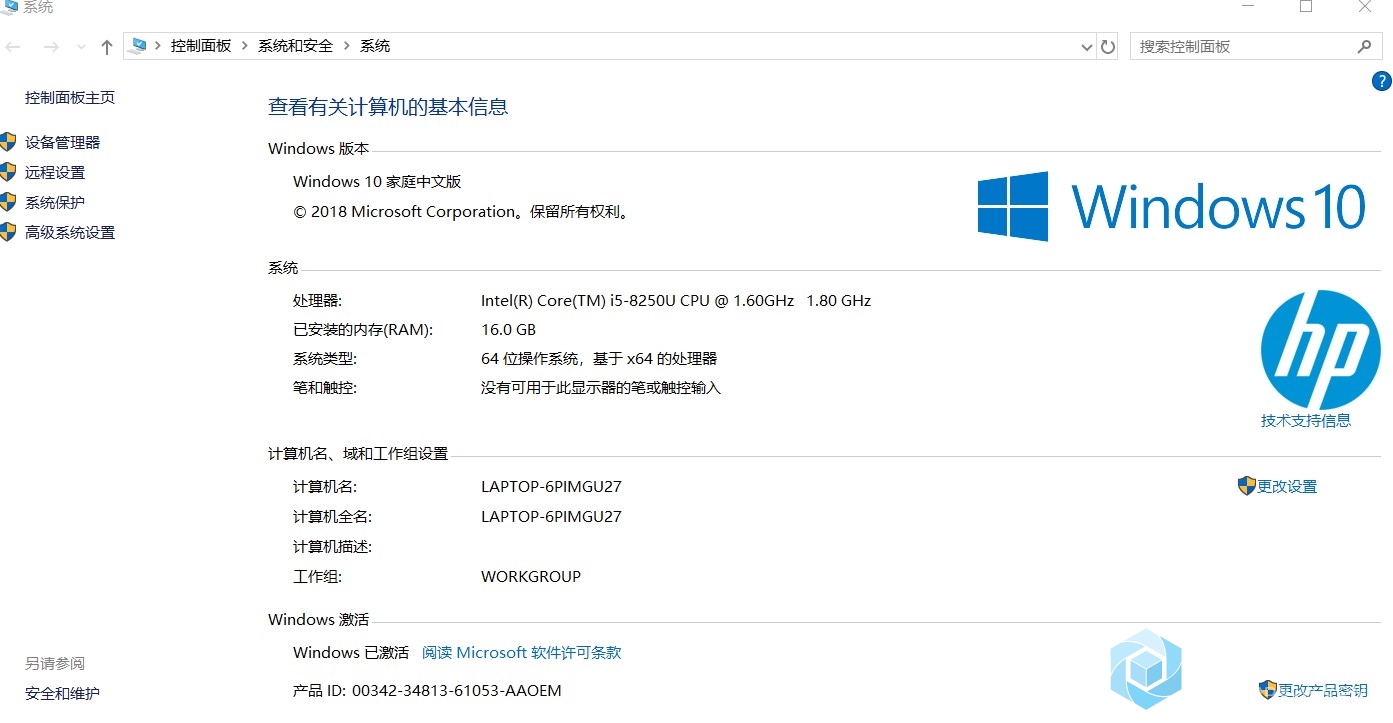Click the shield icon next to 高级系统设置

pyautogui.click(x=8, y=232)
